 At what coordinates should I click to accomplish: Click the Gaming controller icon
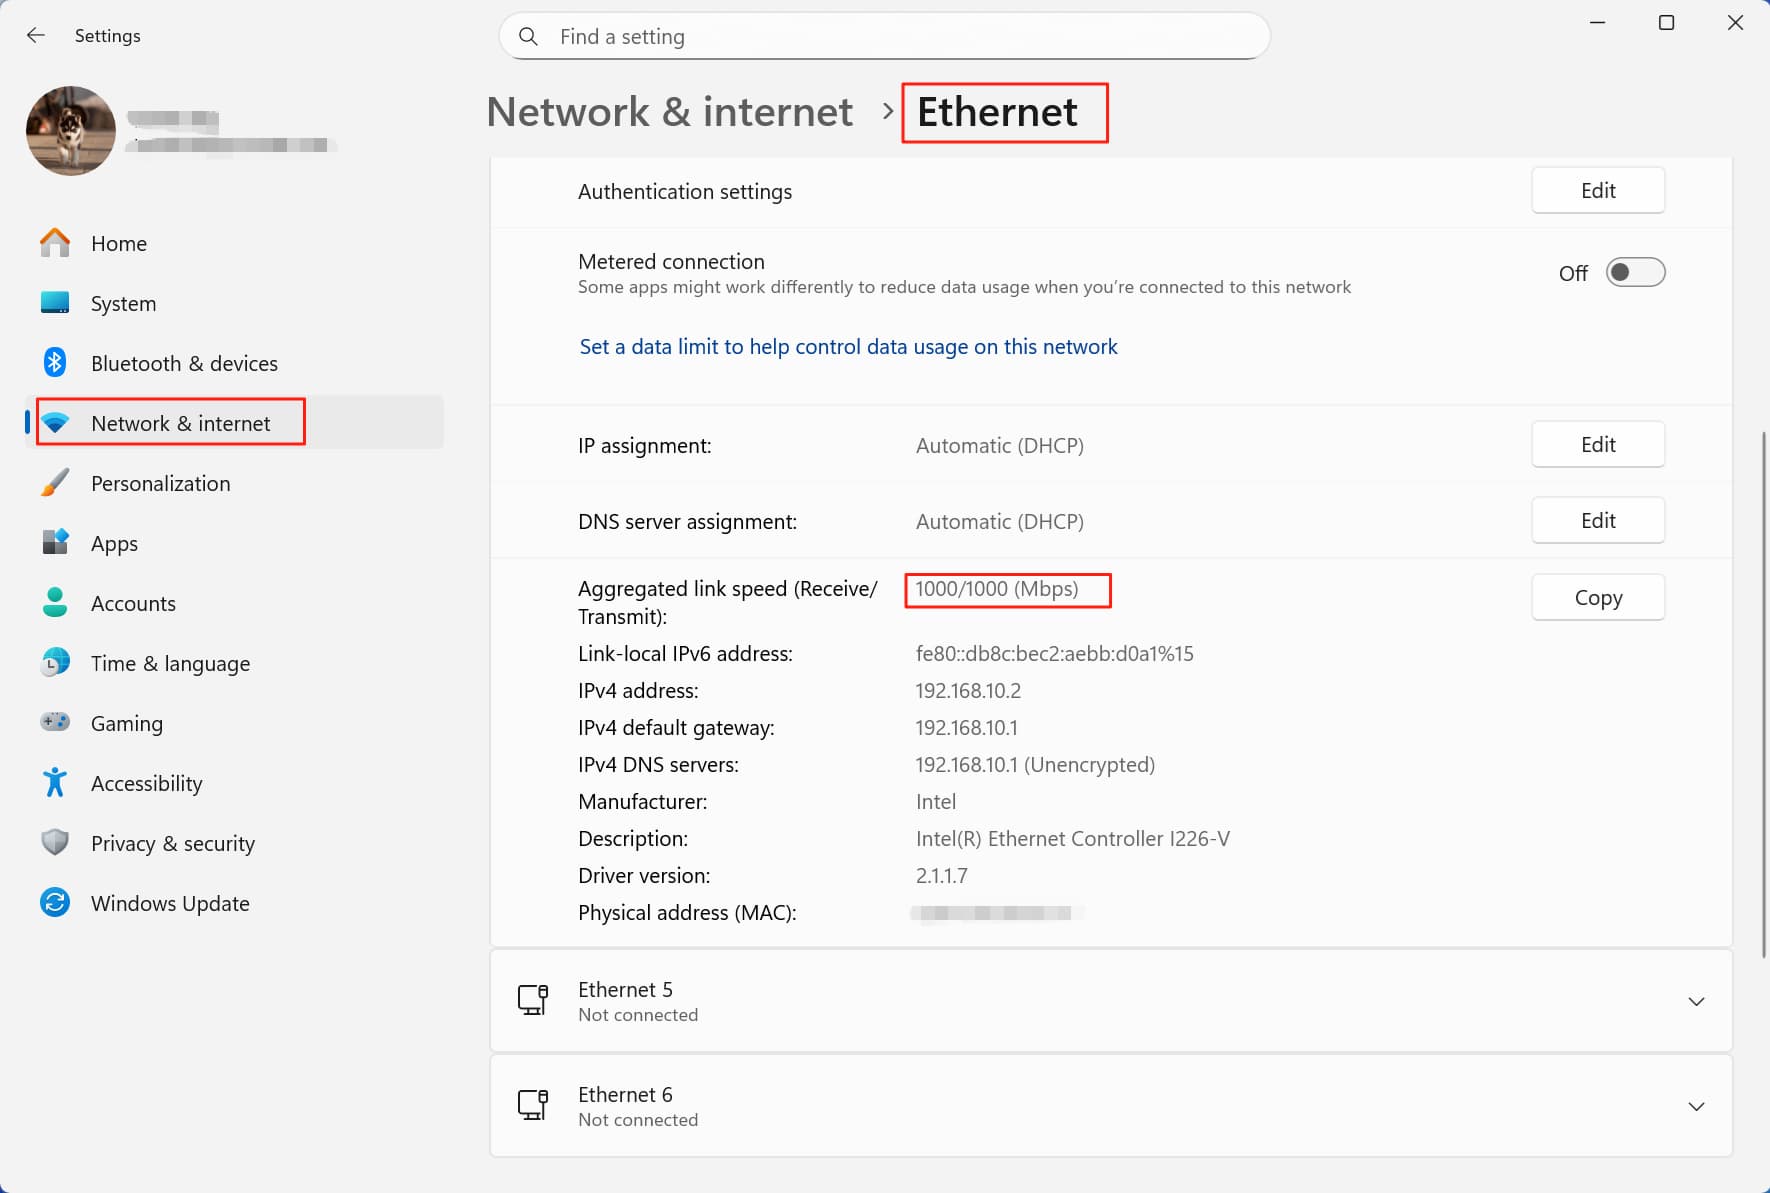(55, 722)
